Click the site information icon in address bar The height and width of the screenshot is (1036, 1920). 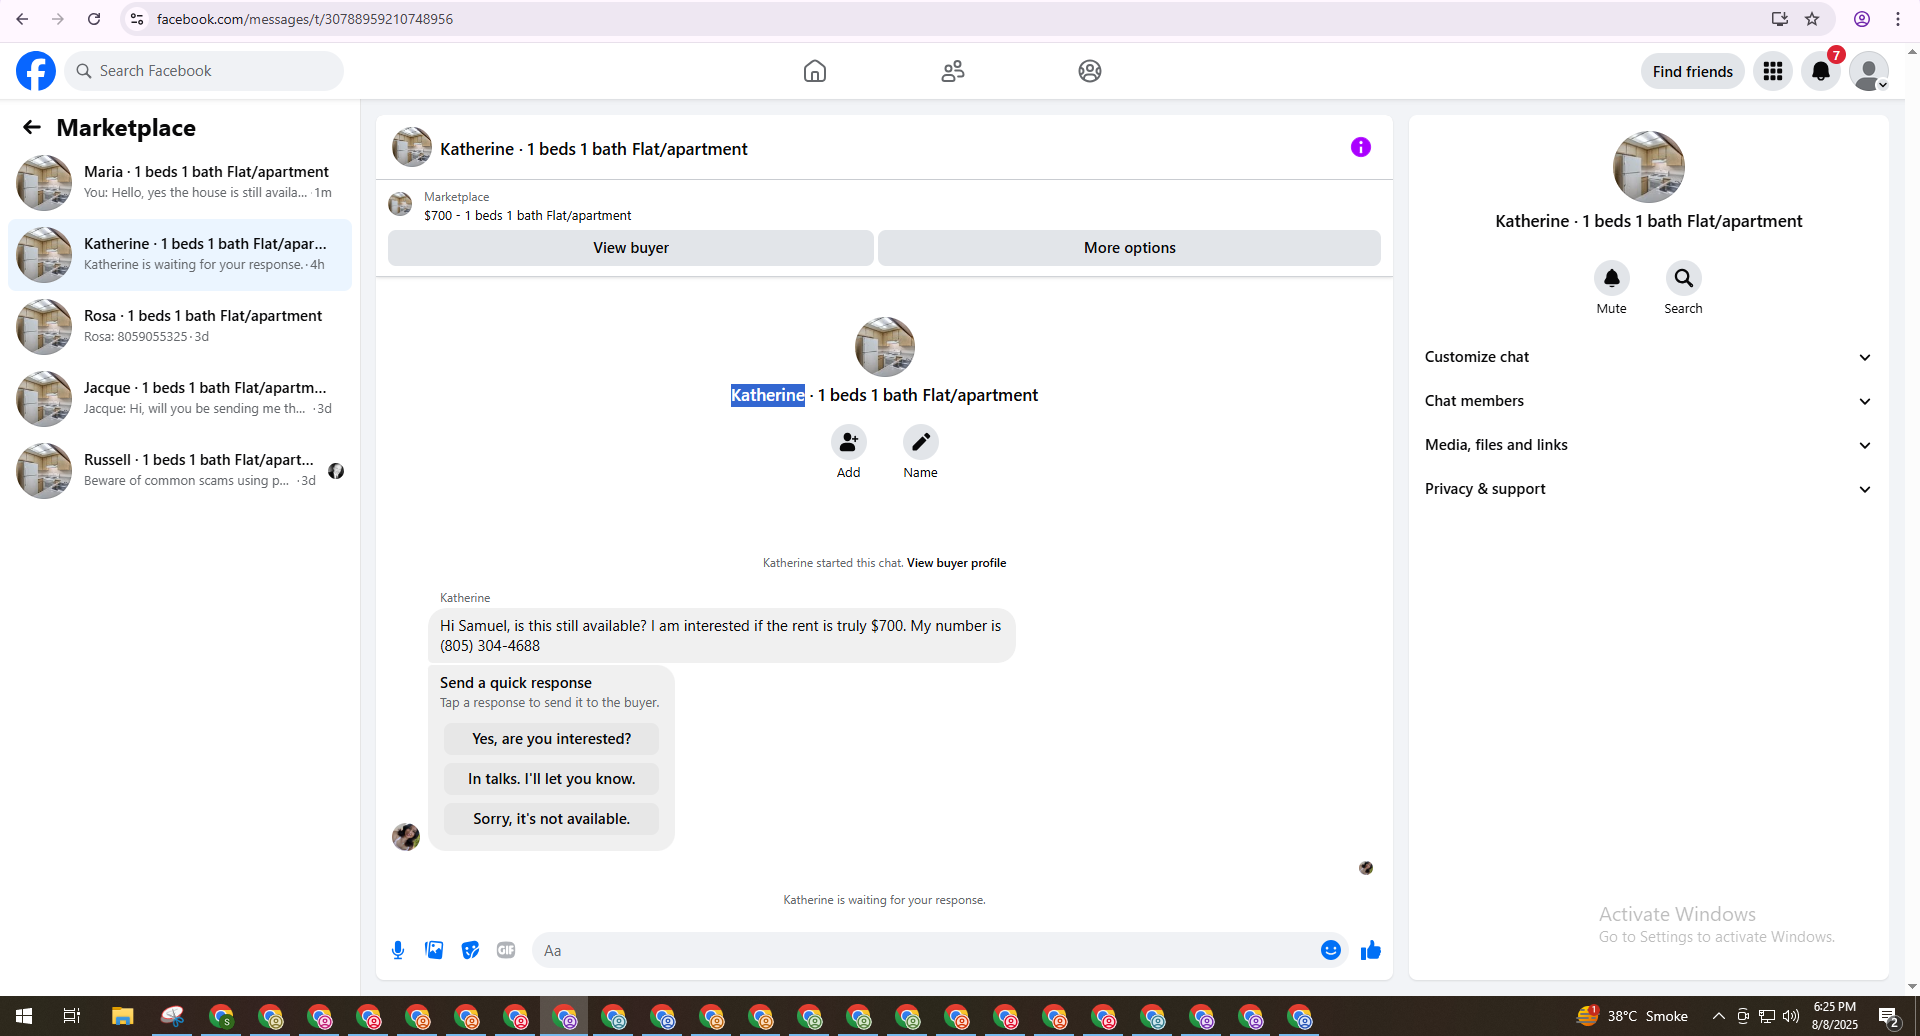pos(137,19)
